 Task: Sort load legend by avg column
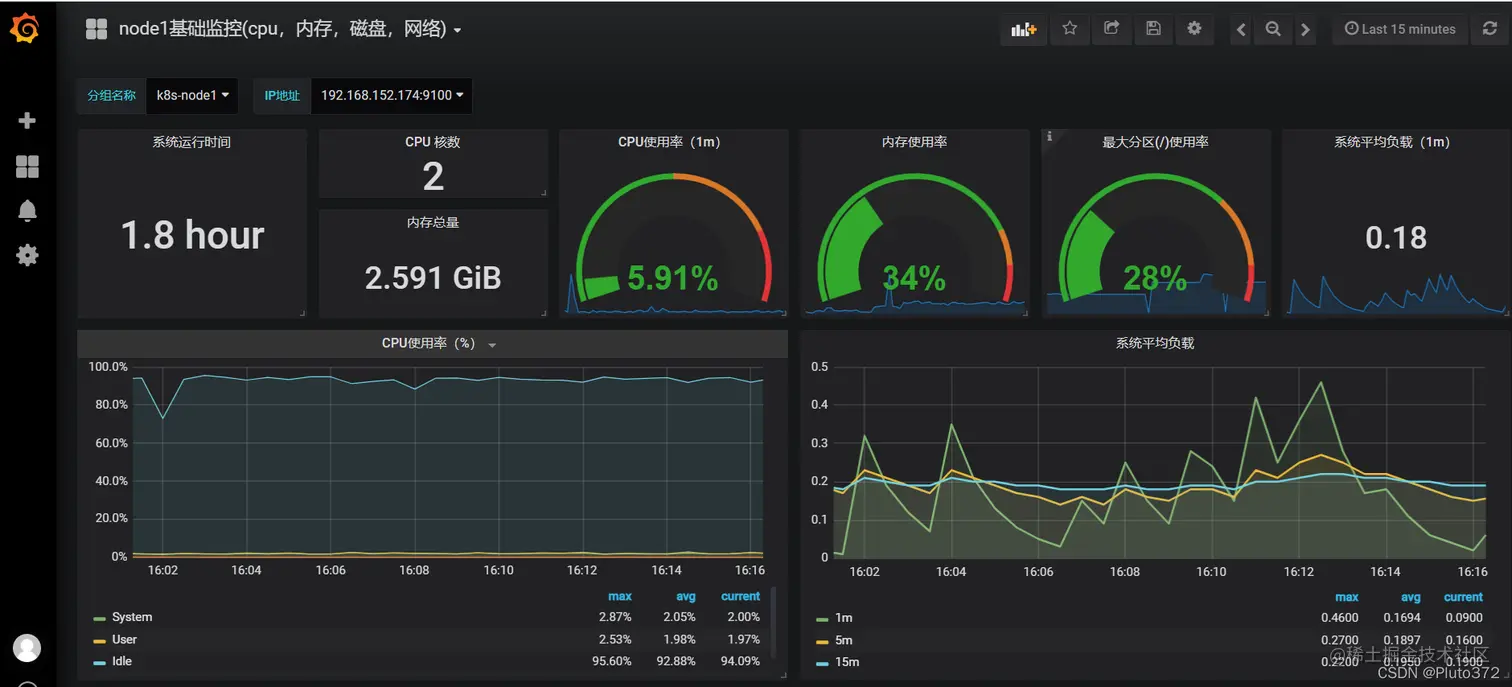[x=1411, y=597]
